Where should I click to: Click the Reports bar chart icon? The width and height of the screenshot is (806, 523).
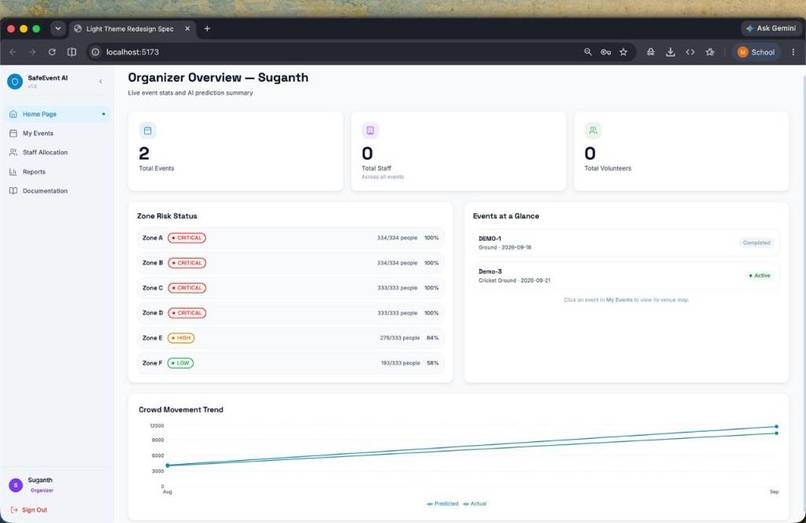(13, 172)
